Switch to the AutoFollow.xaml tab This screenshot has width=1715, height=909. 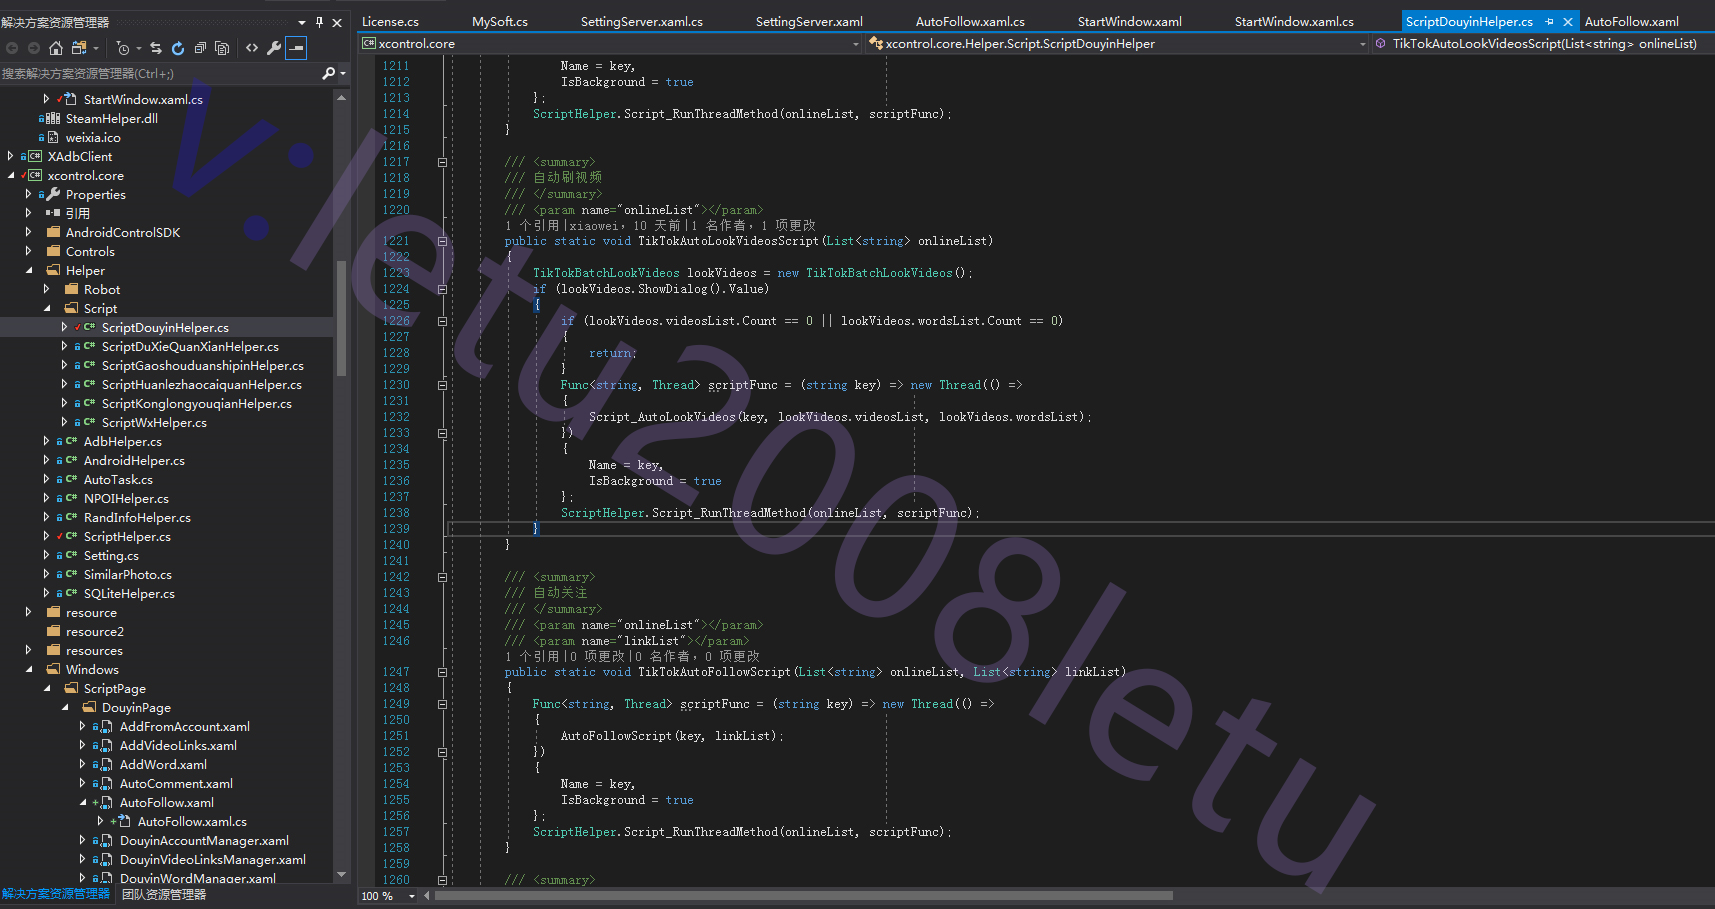[x=1631, y=22]
